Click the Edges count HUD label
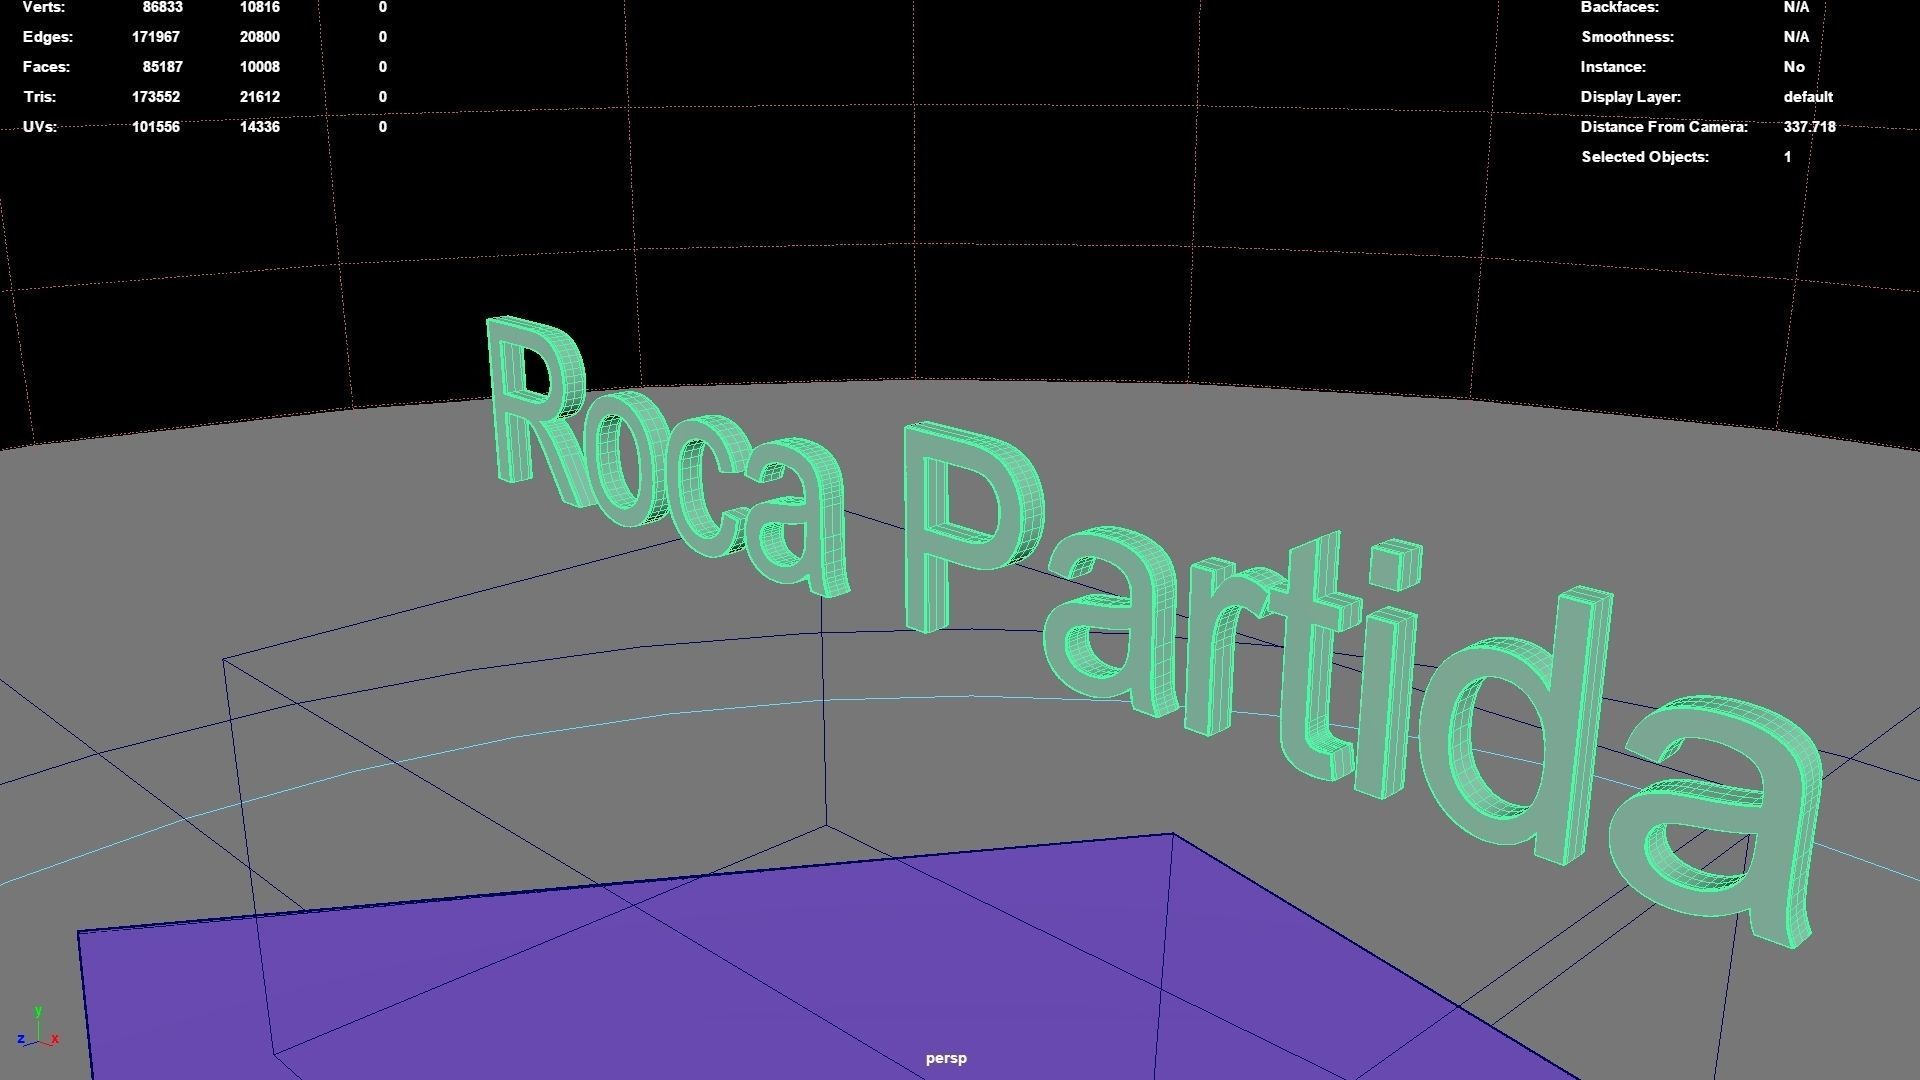 pyautogui.click(x=48, y=37)
